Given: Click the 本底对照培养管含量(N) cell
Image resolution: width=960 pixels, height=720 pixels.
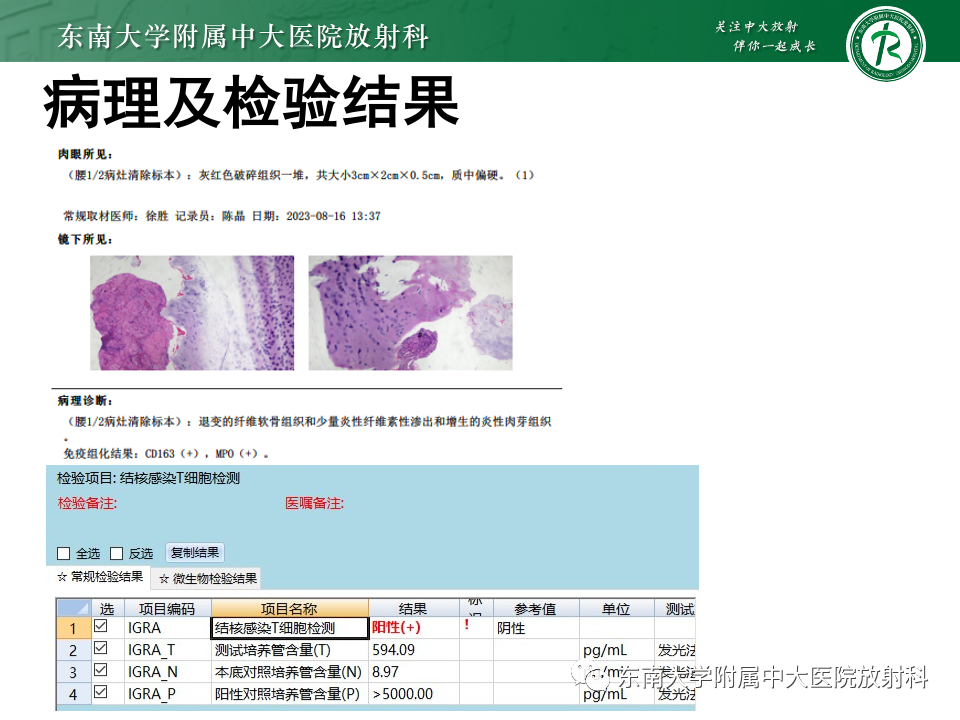Looking at the screenshot, I should [290, 672].
